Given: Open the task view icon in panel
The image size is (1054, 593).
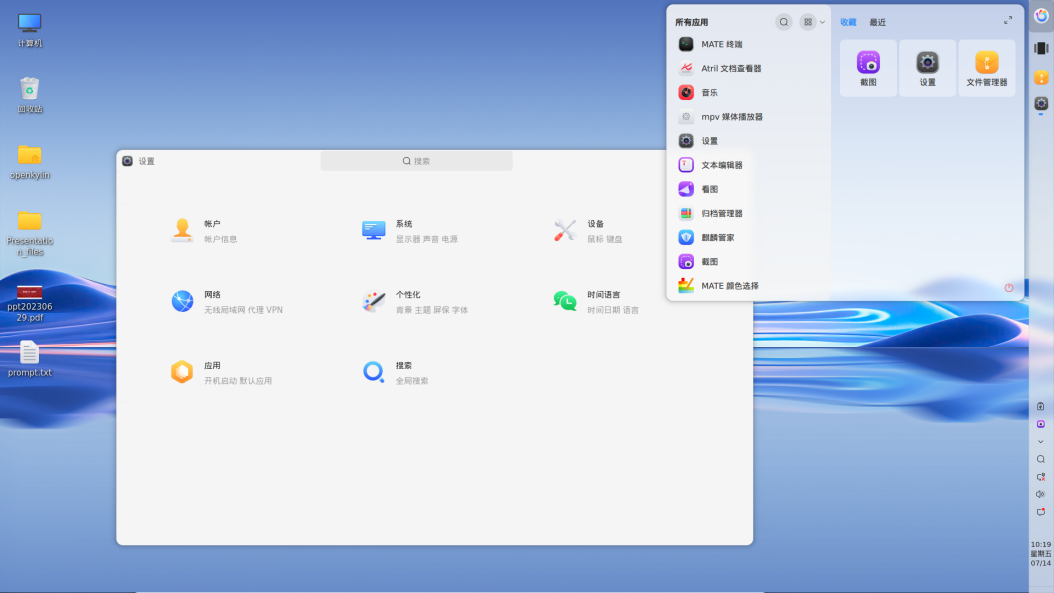Looking at the screenshot, I should coord(1041,48).
